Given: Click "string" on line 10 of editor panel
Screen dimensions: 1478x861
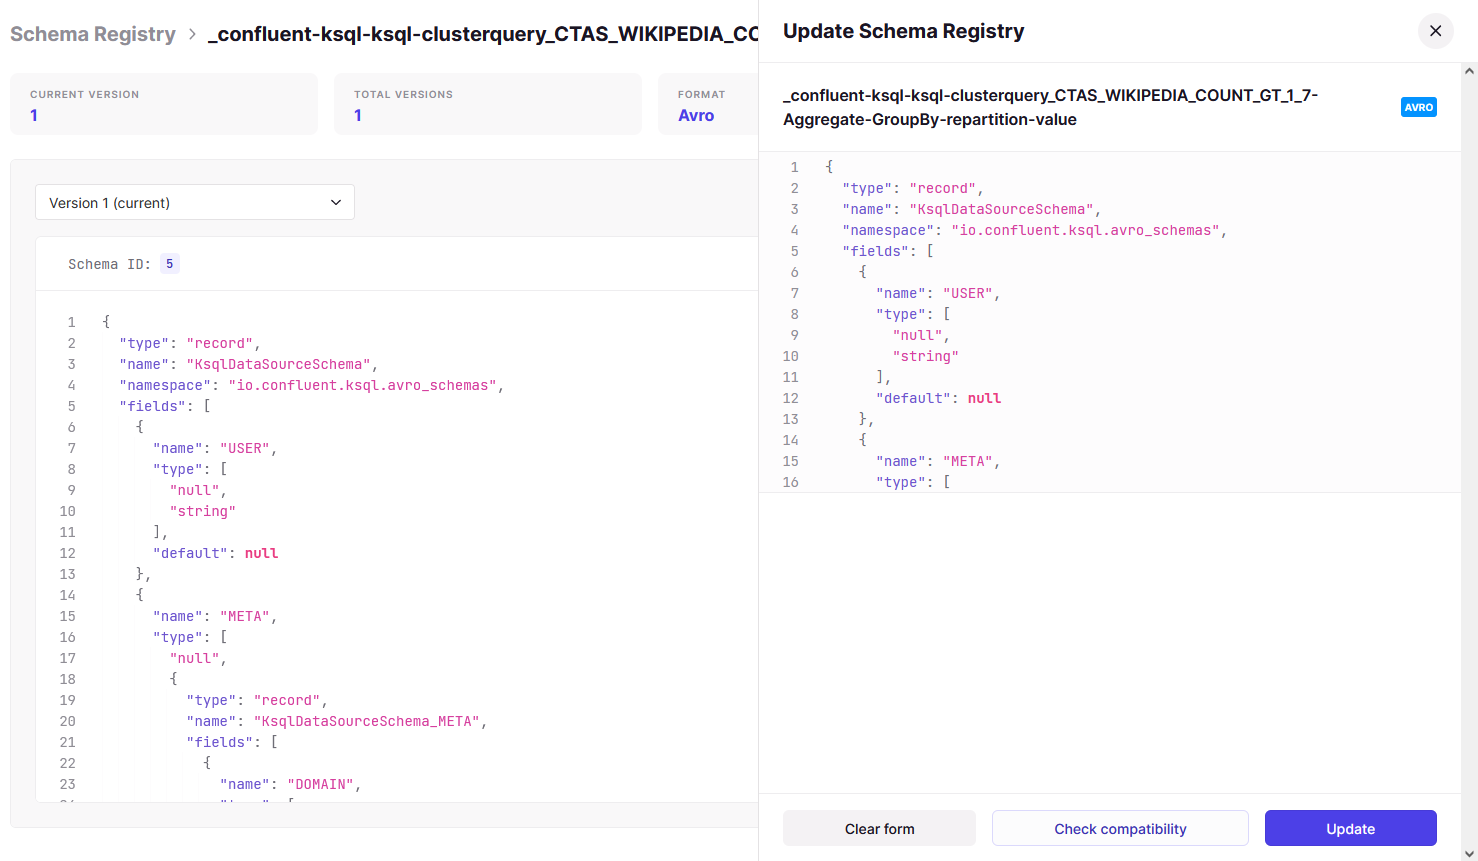Looking at the screenshot, I should [926, 356].
